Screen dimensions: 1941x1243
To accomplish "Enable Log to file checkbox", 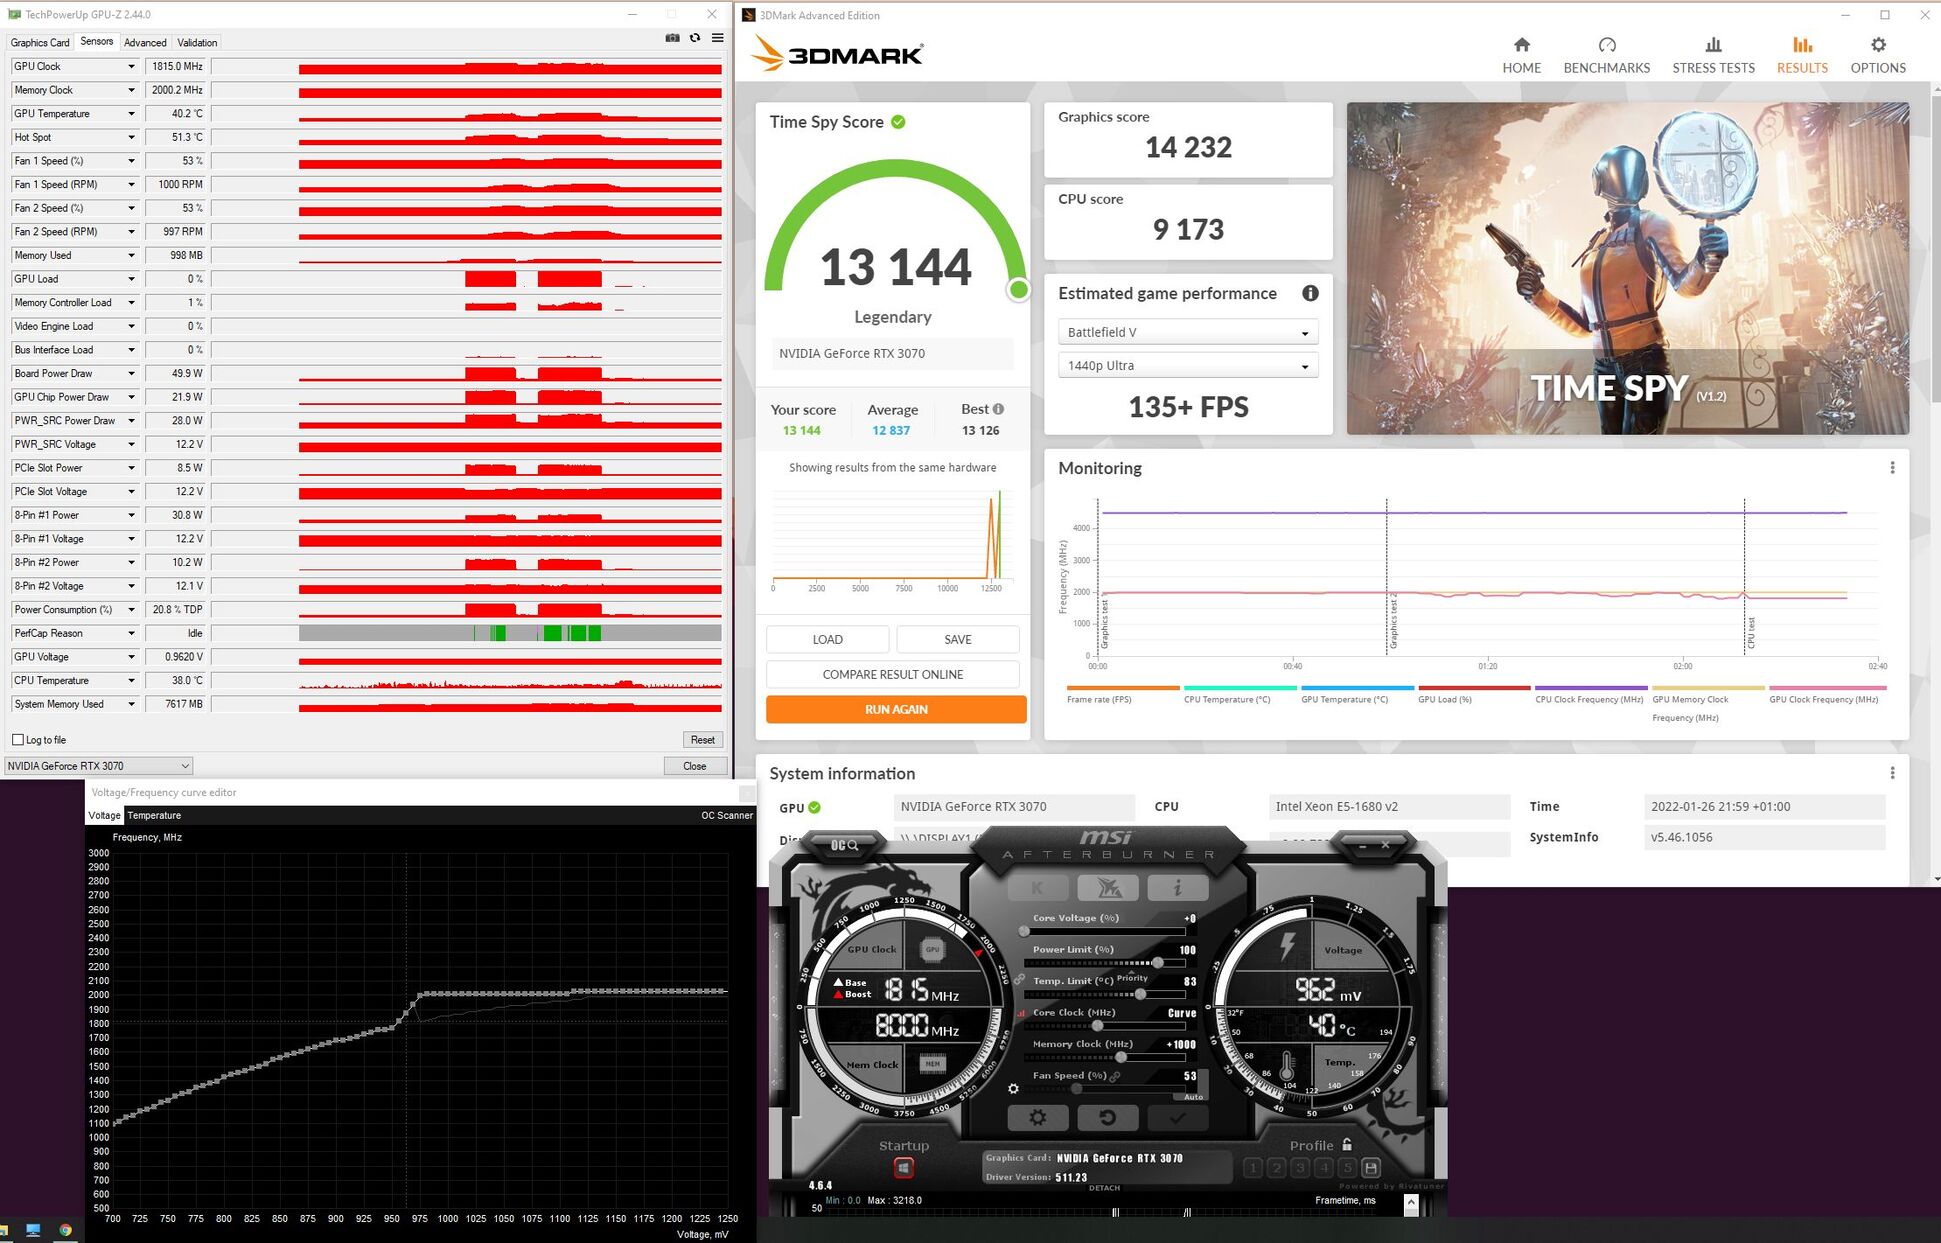I will tap(18, 740).
